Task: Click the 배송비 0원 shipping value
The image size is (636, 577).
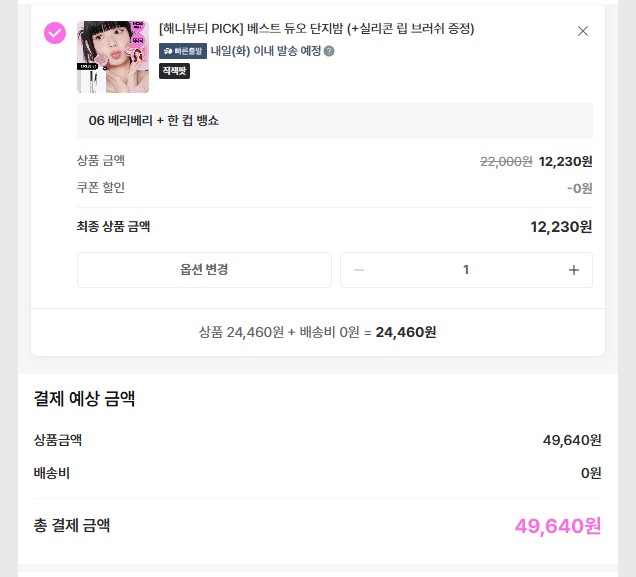Action: (591, 473)
